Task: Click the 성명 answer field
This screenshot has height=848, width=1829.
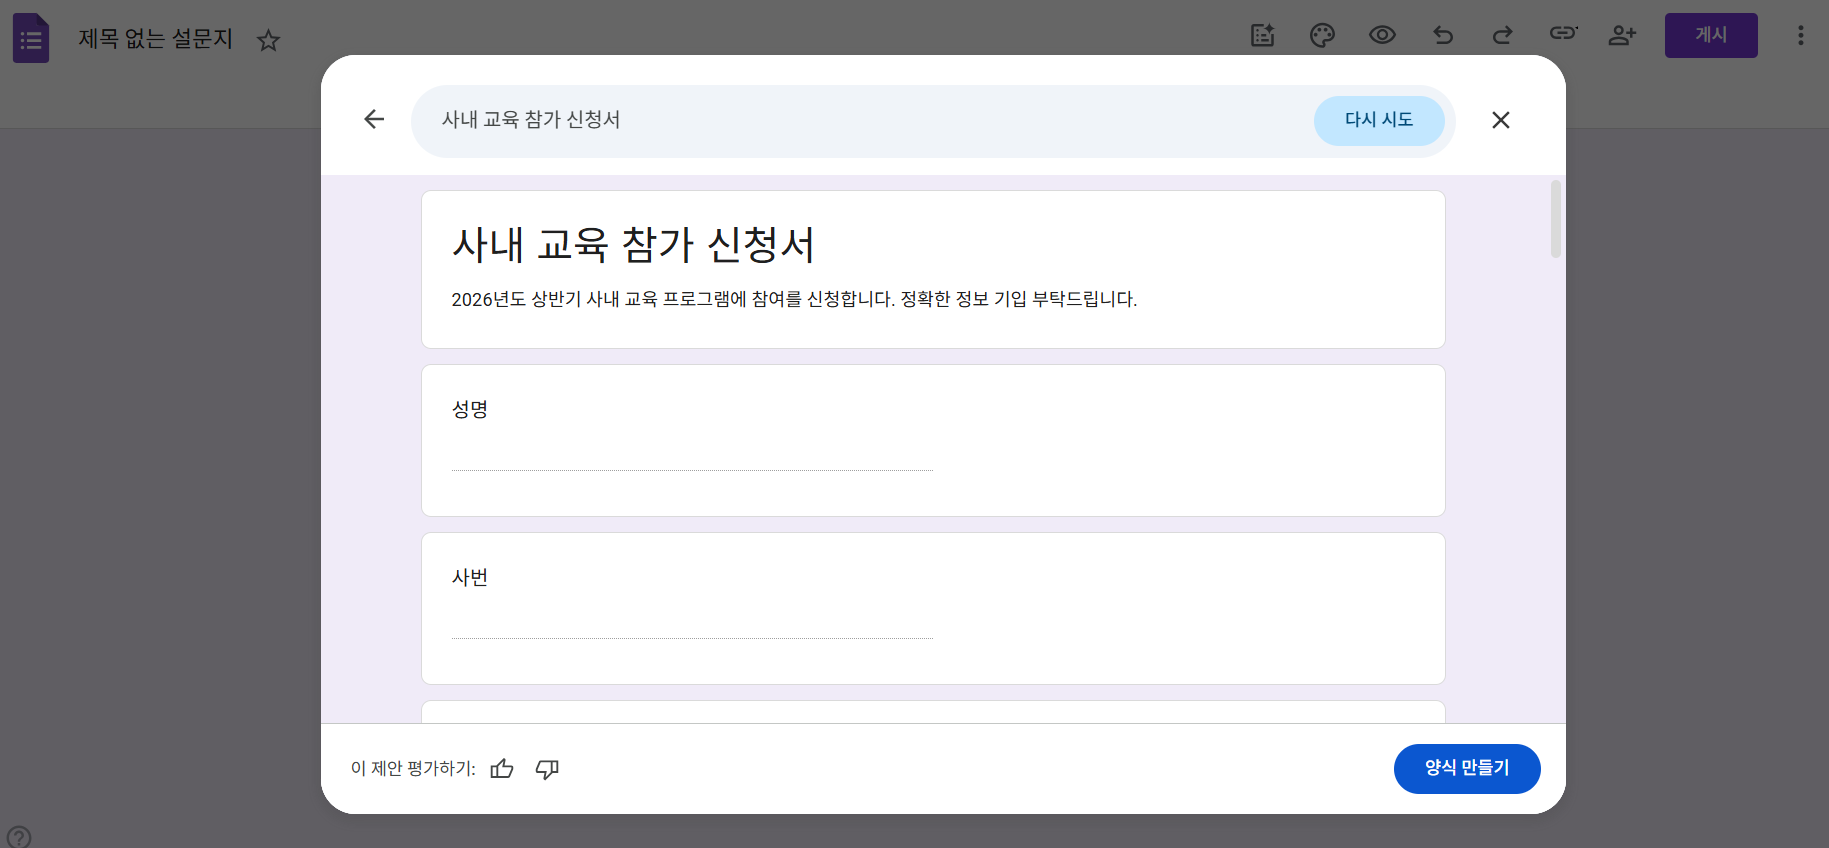Action: pos(692,458)
